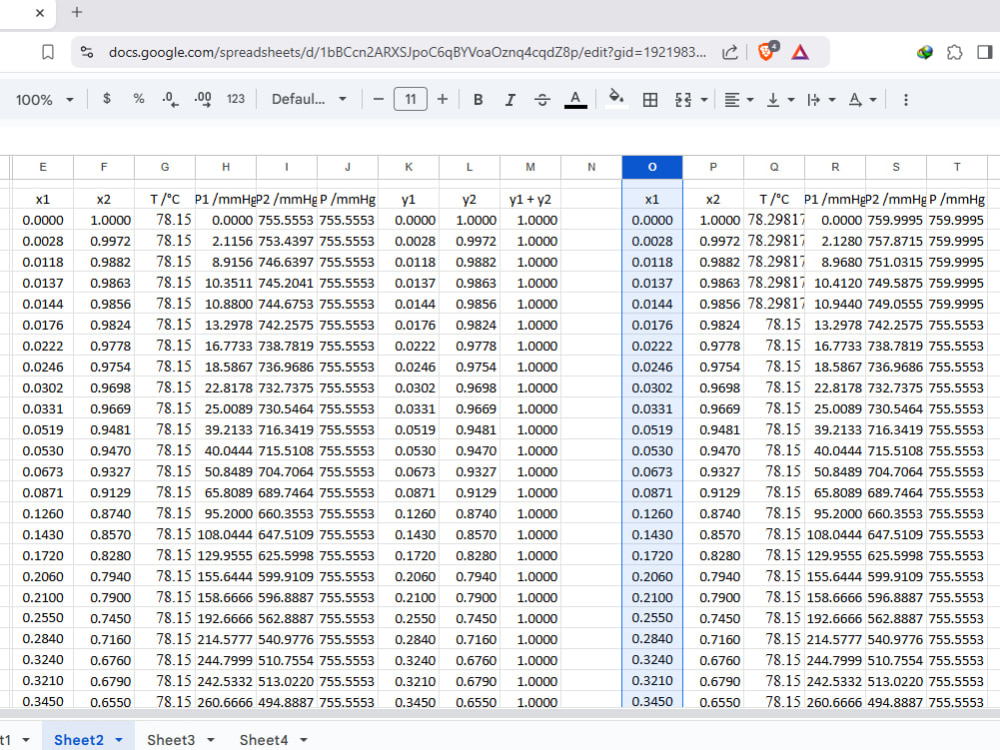This screenshot has height=750, width=1000.
Task: Increase decimal places
Action: point(203,99)
